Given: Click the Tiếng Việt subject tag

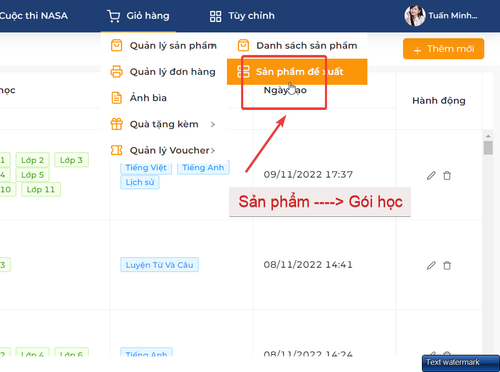Looking at the screenshot, I should tap(146, 167).
